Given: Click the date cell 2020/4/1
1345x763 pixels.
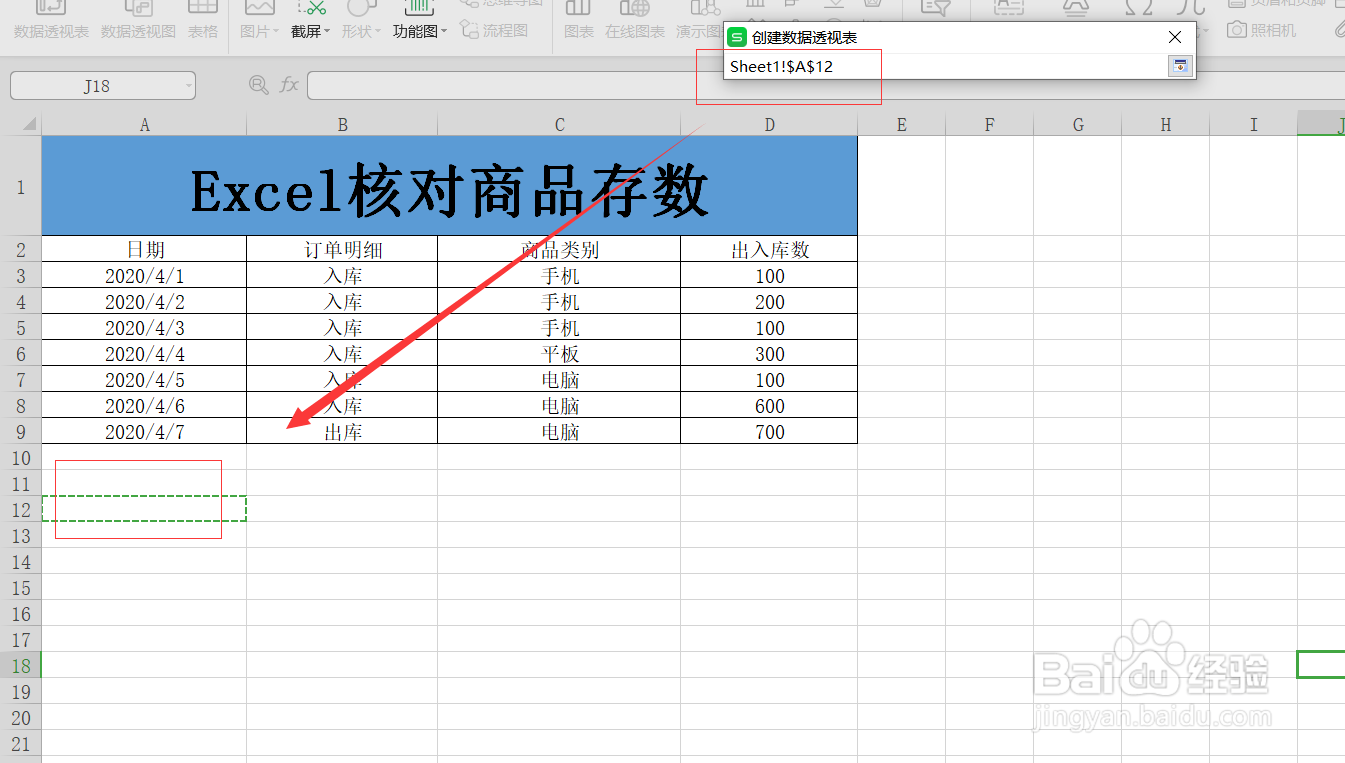Looking at the screenshot, I should click(144, 275).
